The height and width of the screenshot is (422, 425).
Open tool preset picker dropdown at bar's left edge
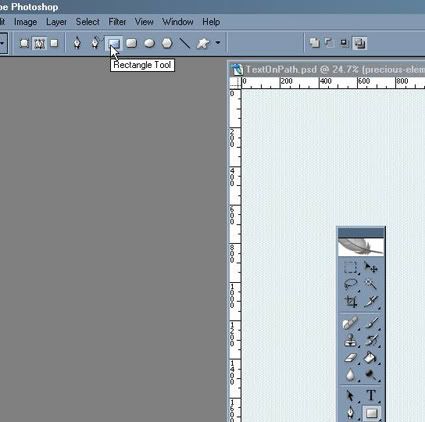(x=3, y=43)
